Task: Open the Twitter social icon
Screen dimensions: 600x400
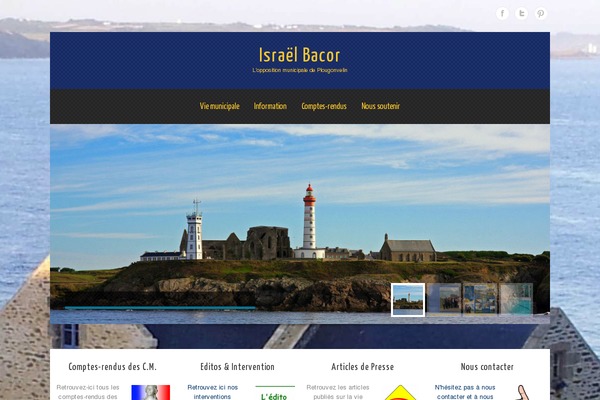Action: point(521,14)
